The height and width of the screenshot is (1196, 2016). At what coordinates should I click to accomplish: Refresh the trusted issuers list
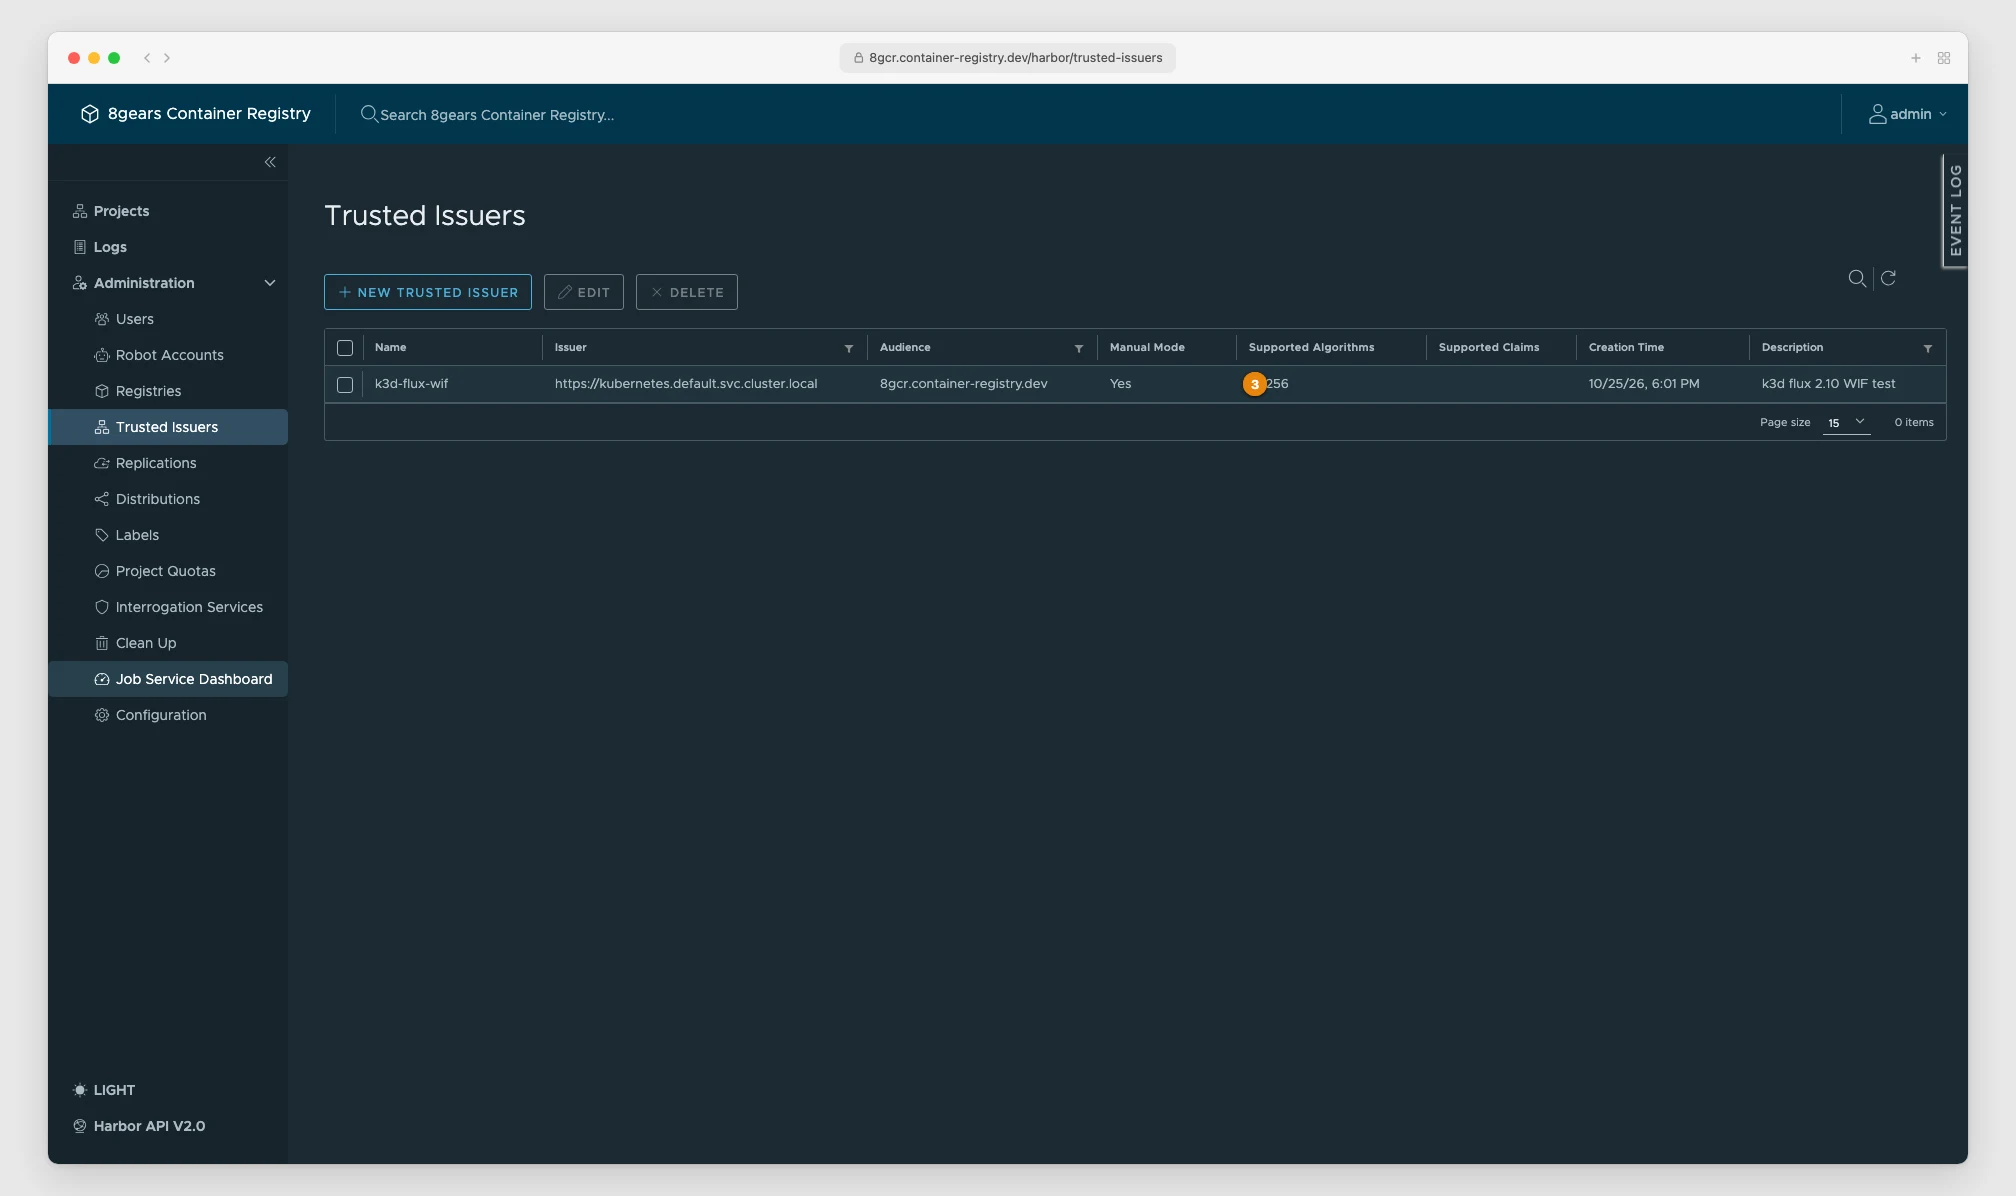[1888, 278]
